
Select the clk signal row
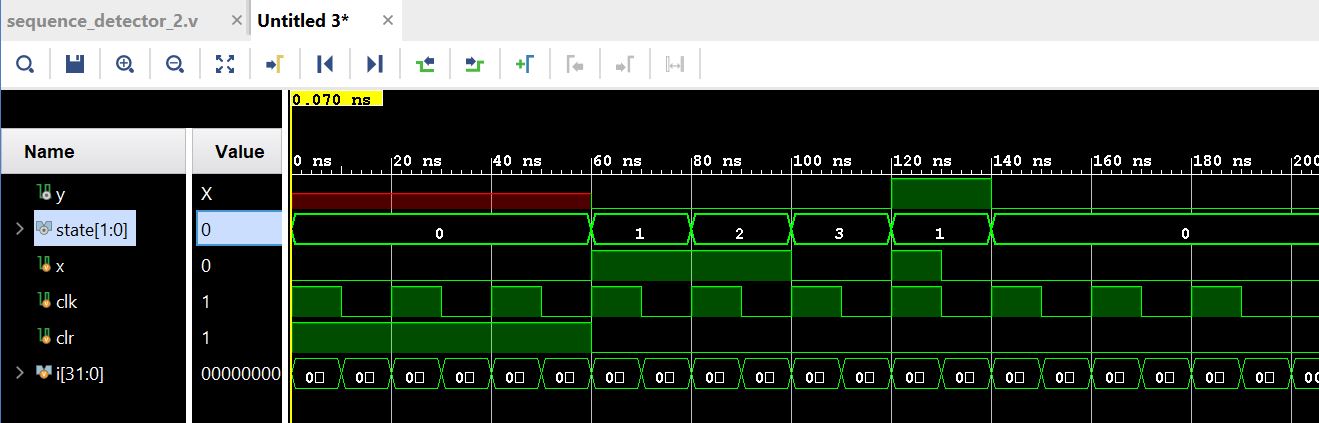pos(66,302)
